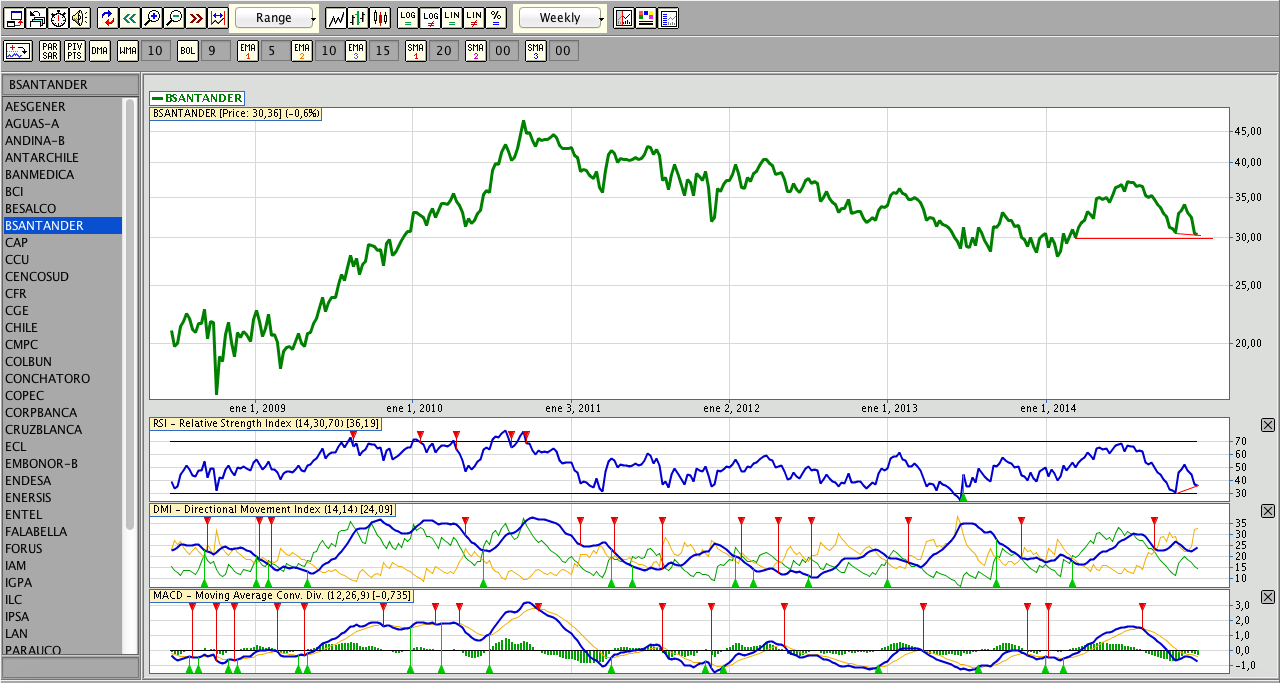Toggle the Bollinger bands indicator
Image resolution: width=1280 pixels, height=683 pixels.
pyautogui.click(x=187, y=51)
